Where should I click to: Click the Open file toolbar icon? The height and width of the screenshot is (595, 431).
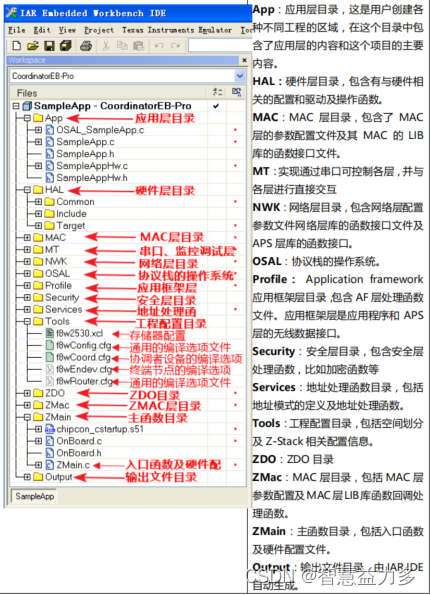(33, 46)
